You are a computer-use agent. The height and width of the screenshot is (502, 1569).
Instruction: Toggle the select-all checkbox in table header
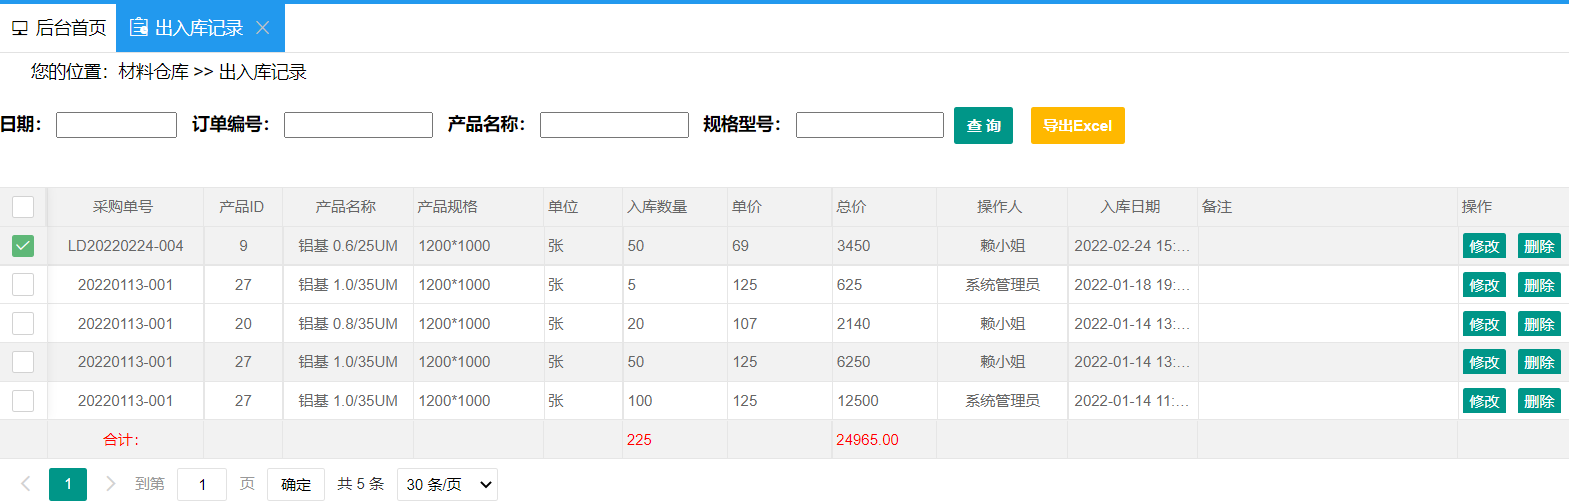pos(23,207)
